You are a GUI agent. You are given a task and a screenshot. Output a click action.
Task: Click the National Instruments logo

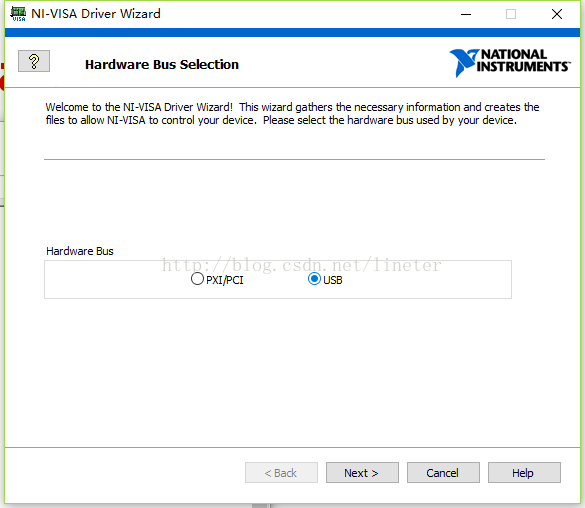point(509,63)
